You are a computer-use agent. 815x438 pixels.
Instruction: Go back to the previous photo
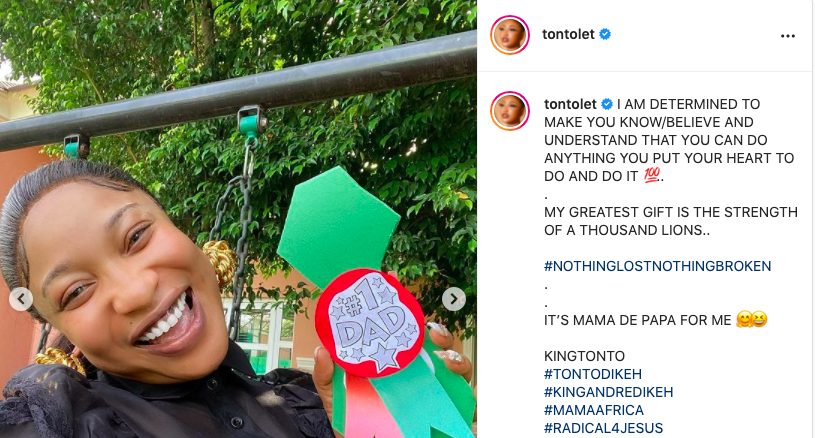[x=21, y=299]
